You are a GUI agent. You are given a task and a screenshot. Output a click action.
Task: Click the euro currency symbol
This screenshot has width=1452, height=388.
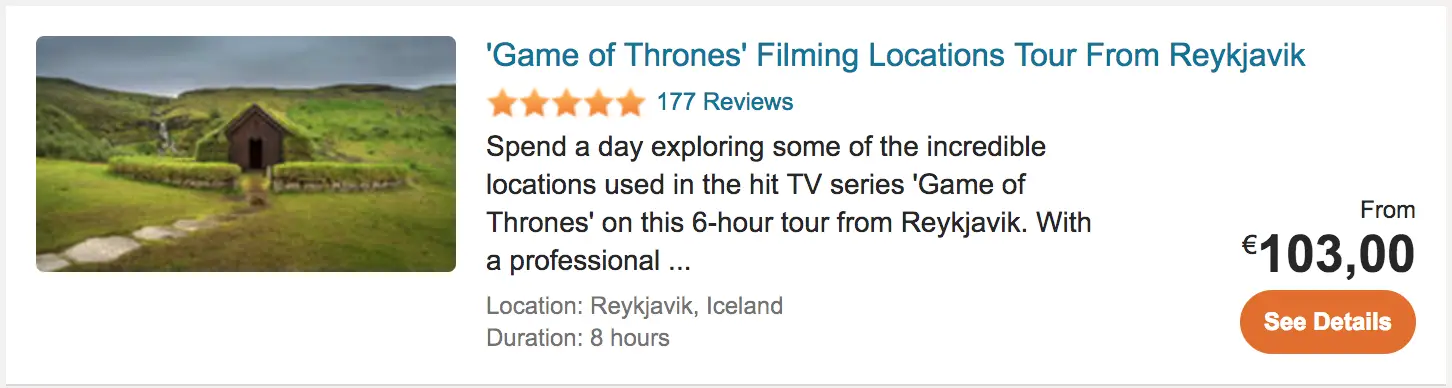pos(1250,245)
